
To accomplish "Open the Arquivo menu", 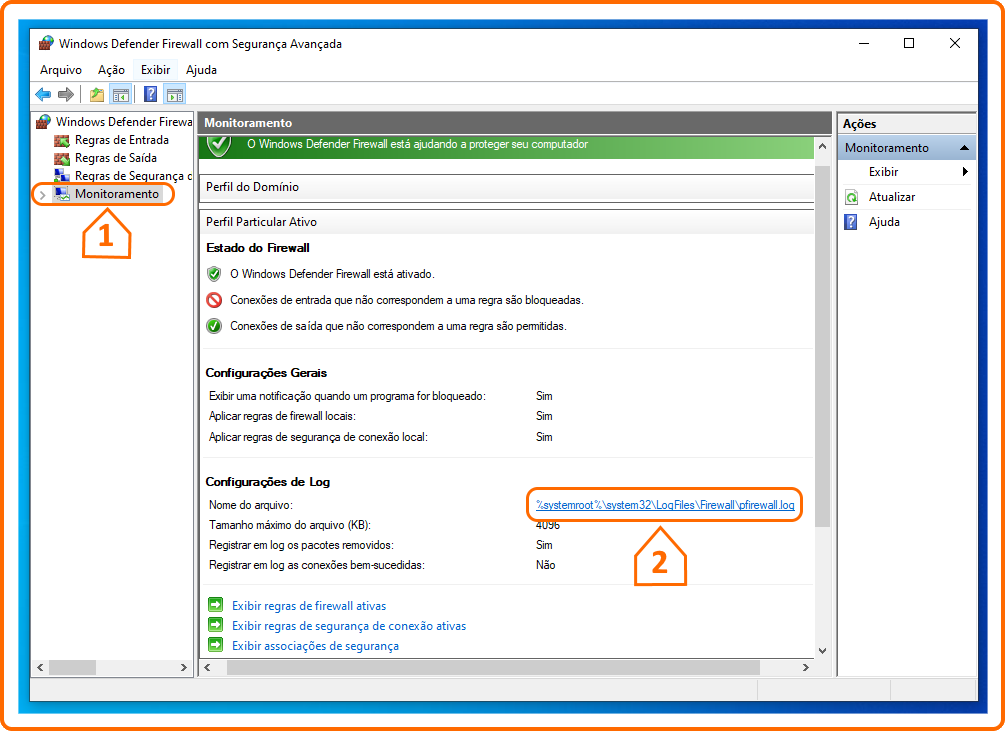I will pos(61,70).
